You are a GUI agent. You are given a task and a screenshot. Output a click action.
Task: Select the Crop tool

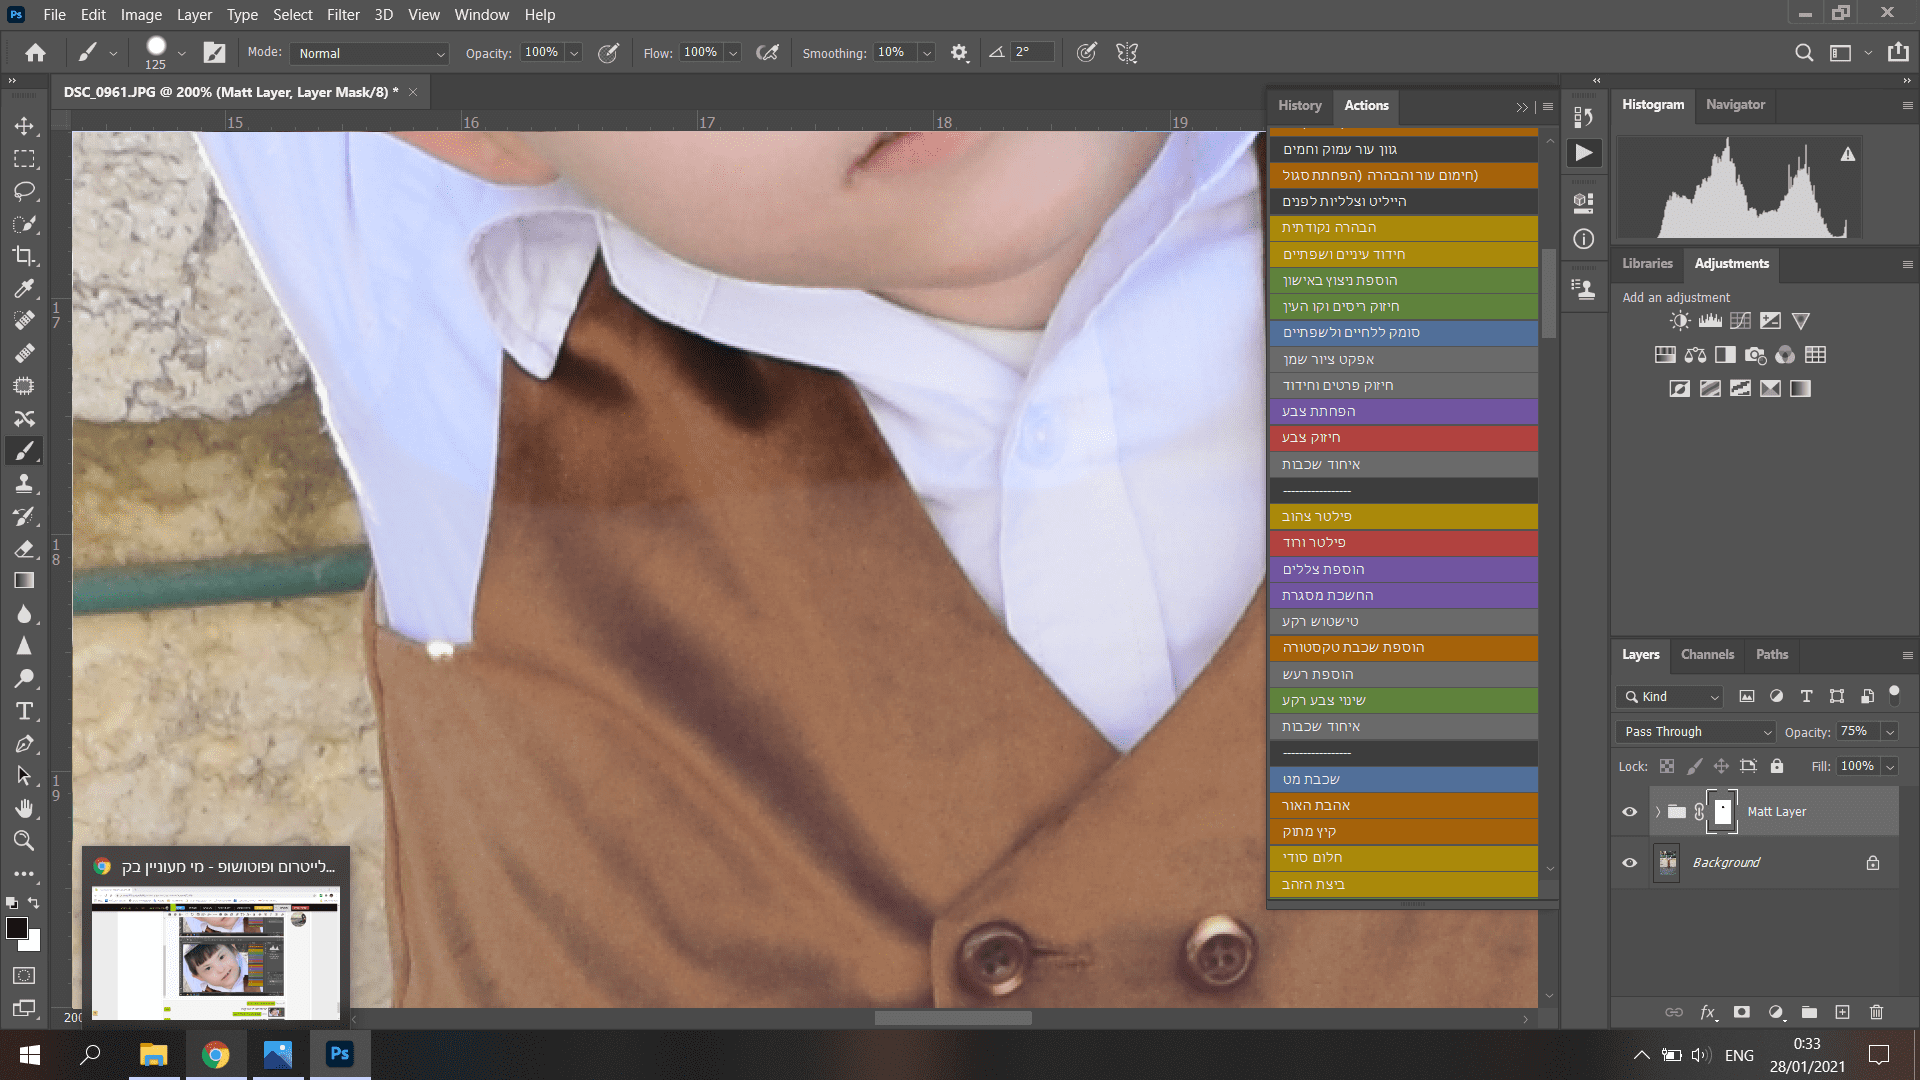[x=24, y=256]
